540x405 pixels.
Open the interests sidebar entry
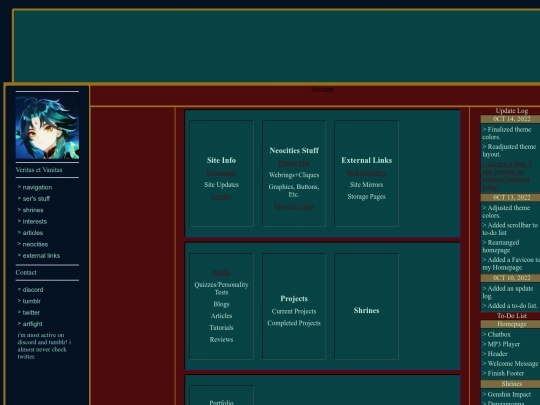[x=35, y=221]
